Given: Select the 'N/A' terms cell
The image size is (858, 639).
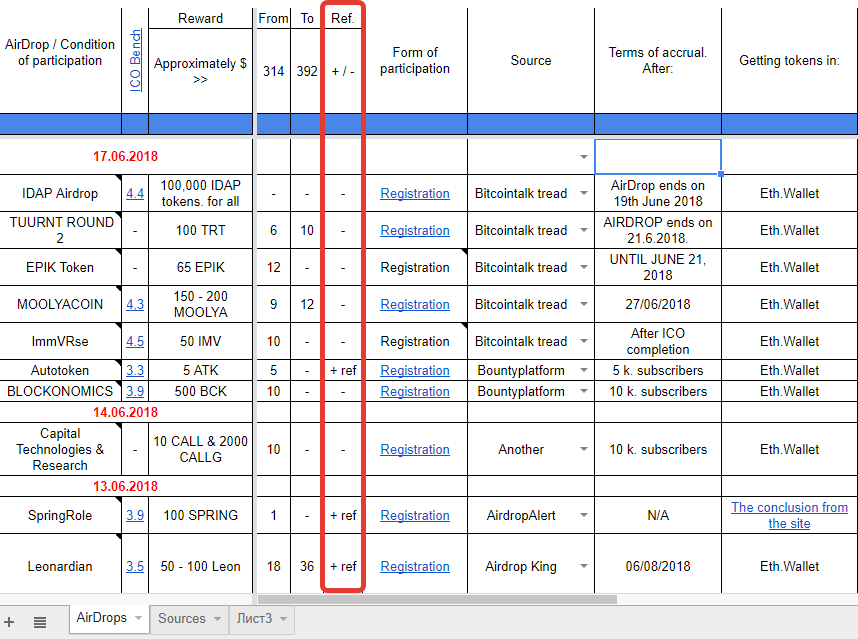Looking at the screenshot, I should pyautogui.click(x=658, y=515).
